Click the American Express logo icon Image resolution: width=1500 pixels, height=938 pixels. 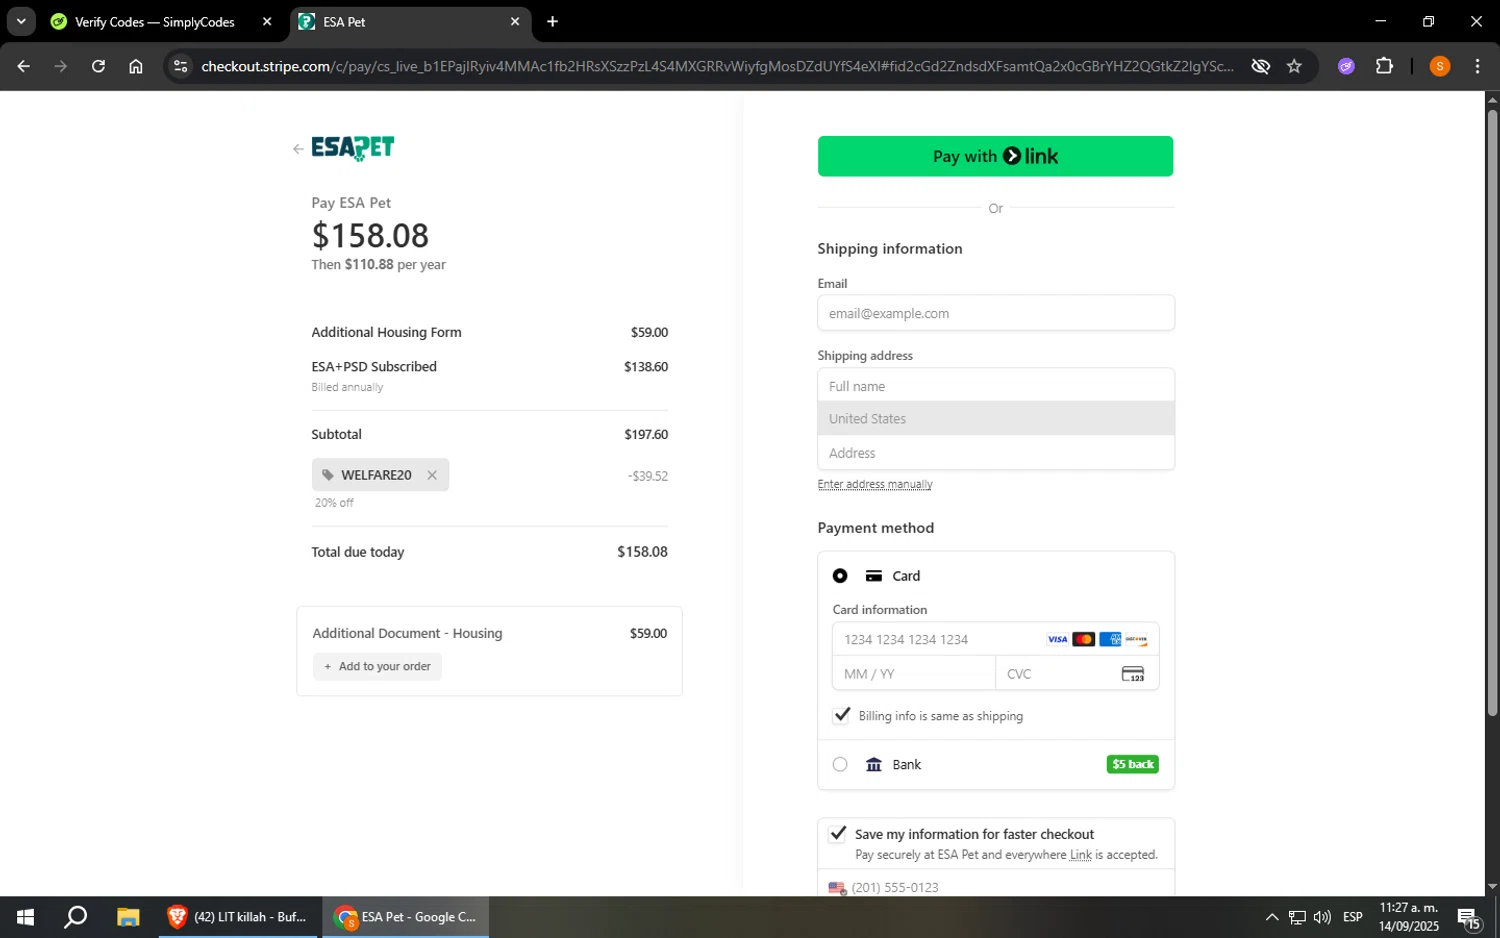pyautogui.click(x=1110, y=639)
